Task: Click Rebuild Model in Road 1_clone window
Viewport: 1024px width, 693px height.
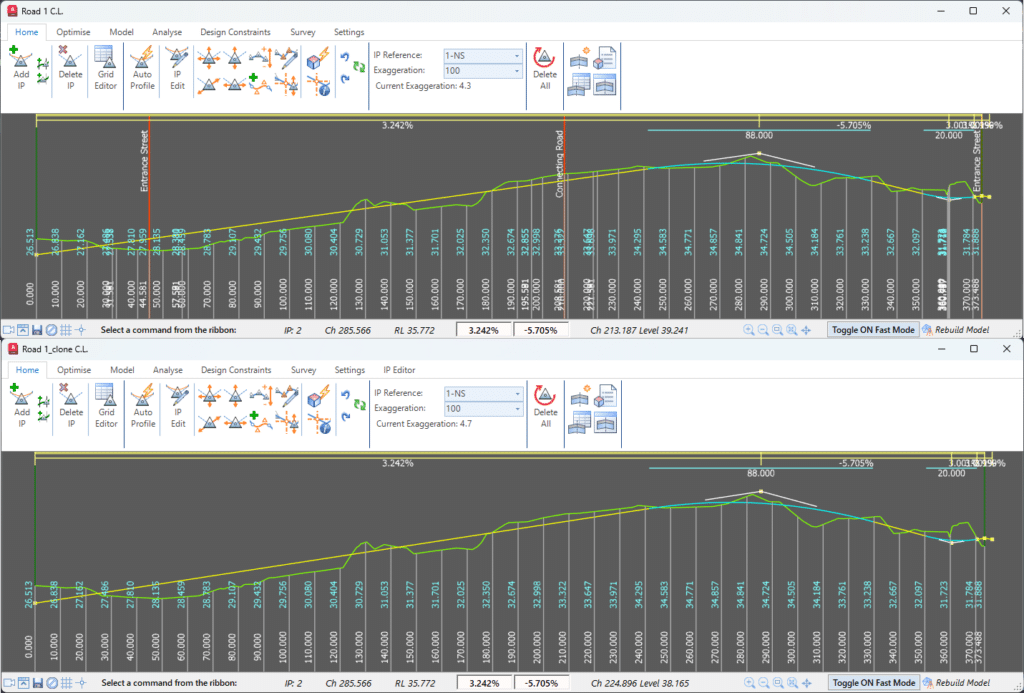Action: coord(956,683)
